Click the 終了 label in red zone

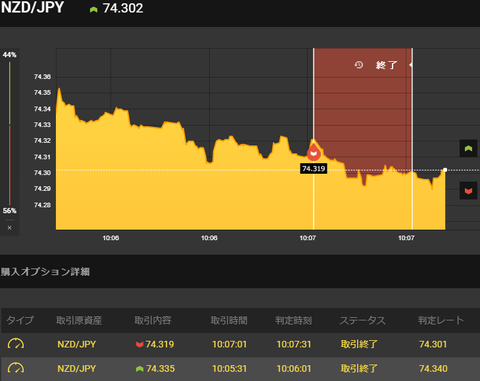386,65
